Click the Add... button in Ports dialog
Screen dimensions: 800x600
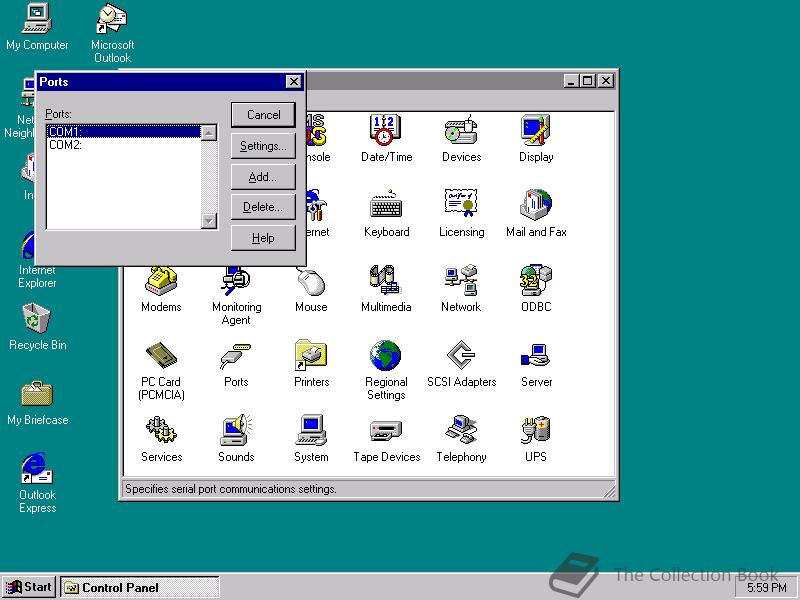263,177
